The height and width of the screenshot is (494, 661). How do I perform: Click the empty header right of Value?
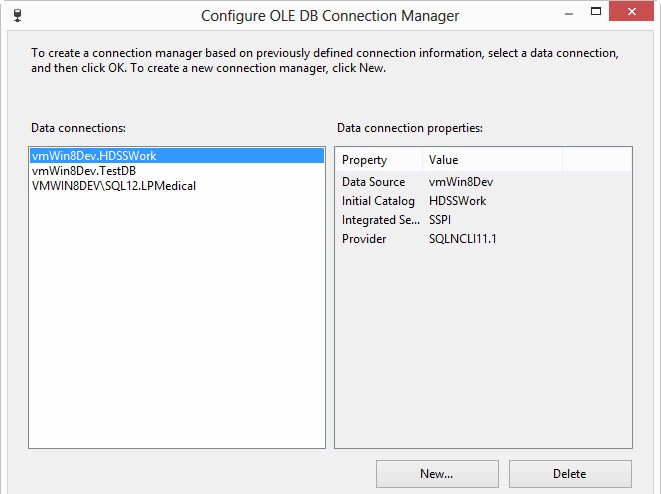click(x=596, y=160)
